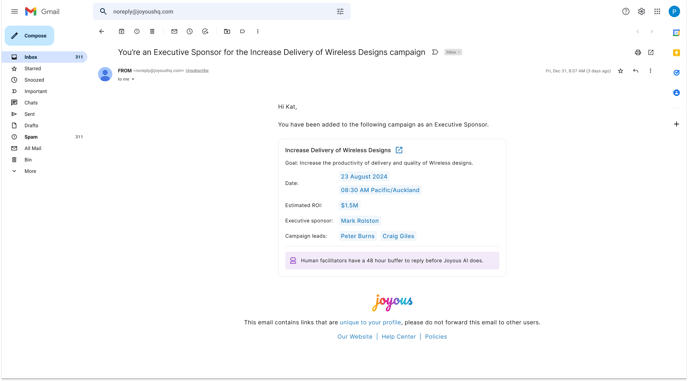Archive this email

(x=122, y=32)
